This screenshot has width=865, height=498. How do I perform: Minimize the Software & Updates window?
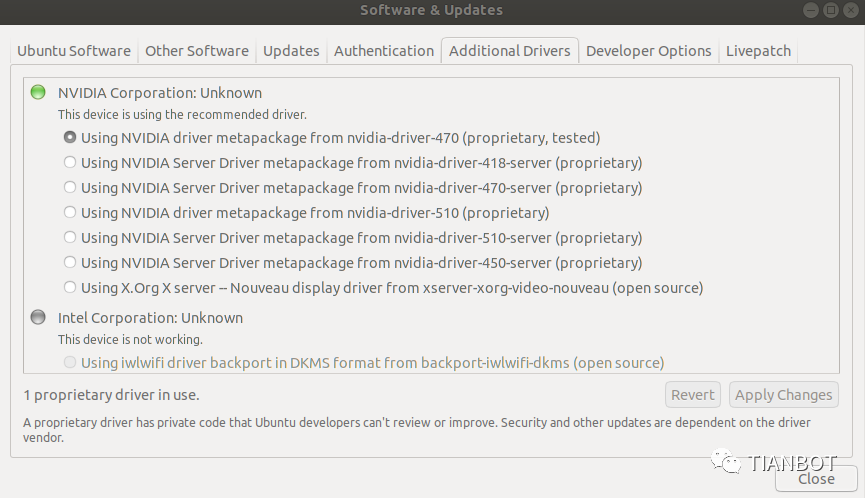click(811, 10)
